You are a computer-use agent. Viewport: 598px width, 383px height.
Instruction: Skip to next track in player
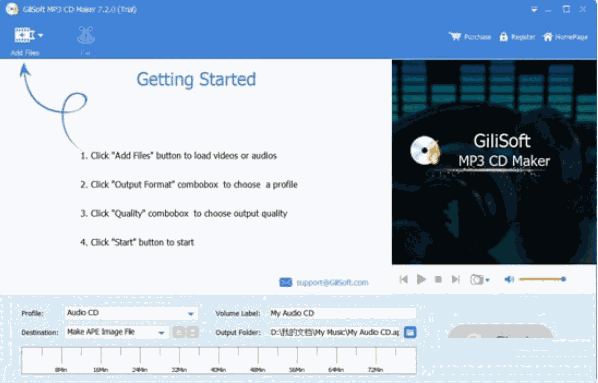[x=456, y=280]
